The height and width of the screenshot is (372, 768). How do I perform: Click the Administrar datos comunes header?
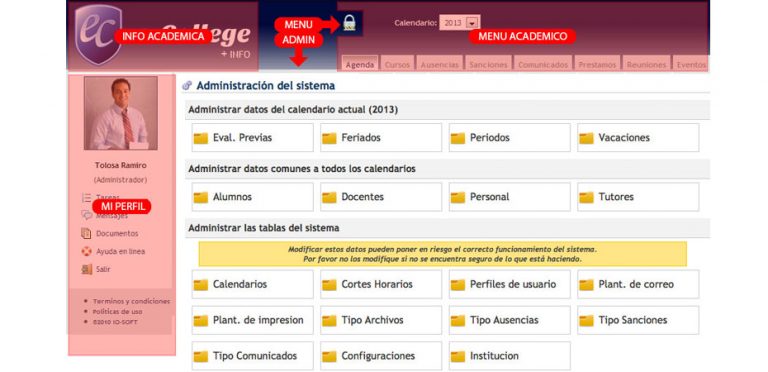448,168
